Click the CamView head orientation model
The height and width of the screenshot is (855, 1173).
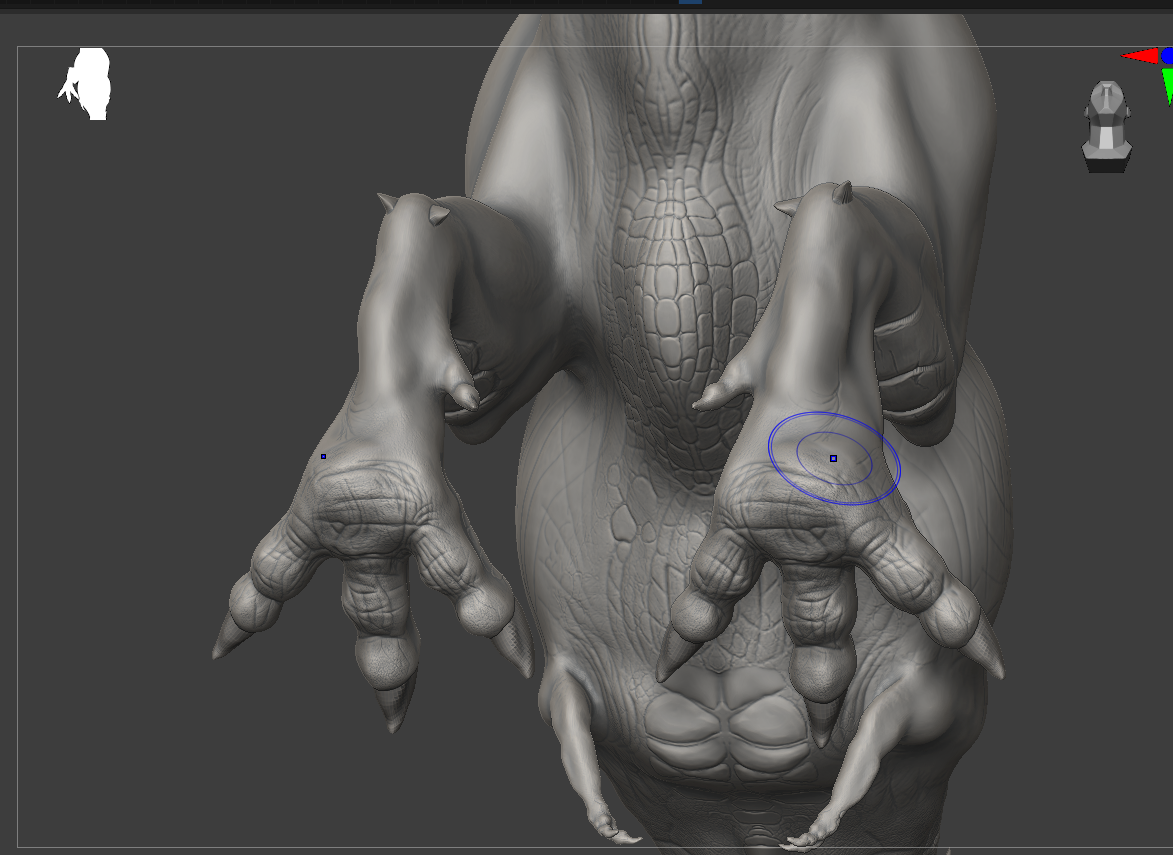tap(1106, 126)
